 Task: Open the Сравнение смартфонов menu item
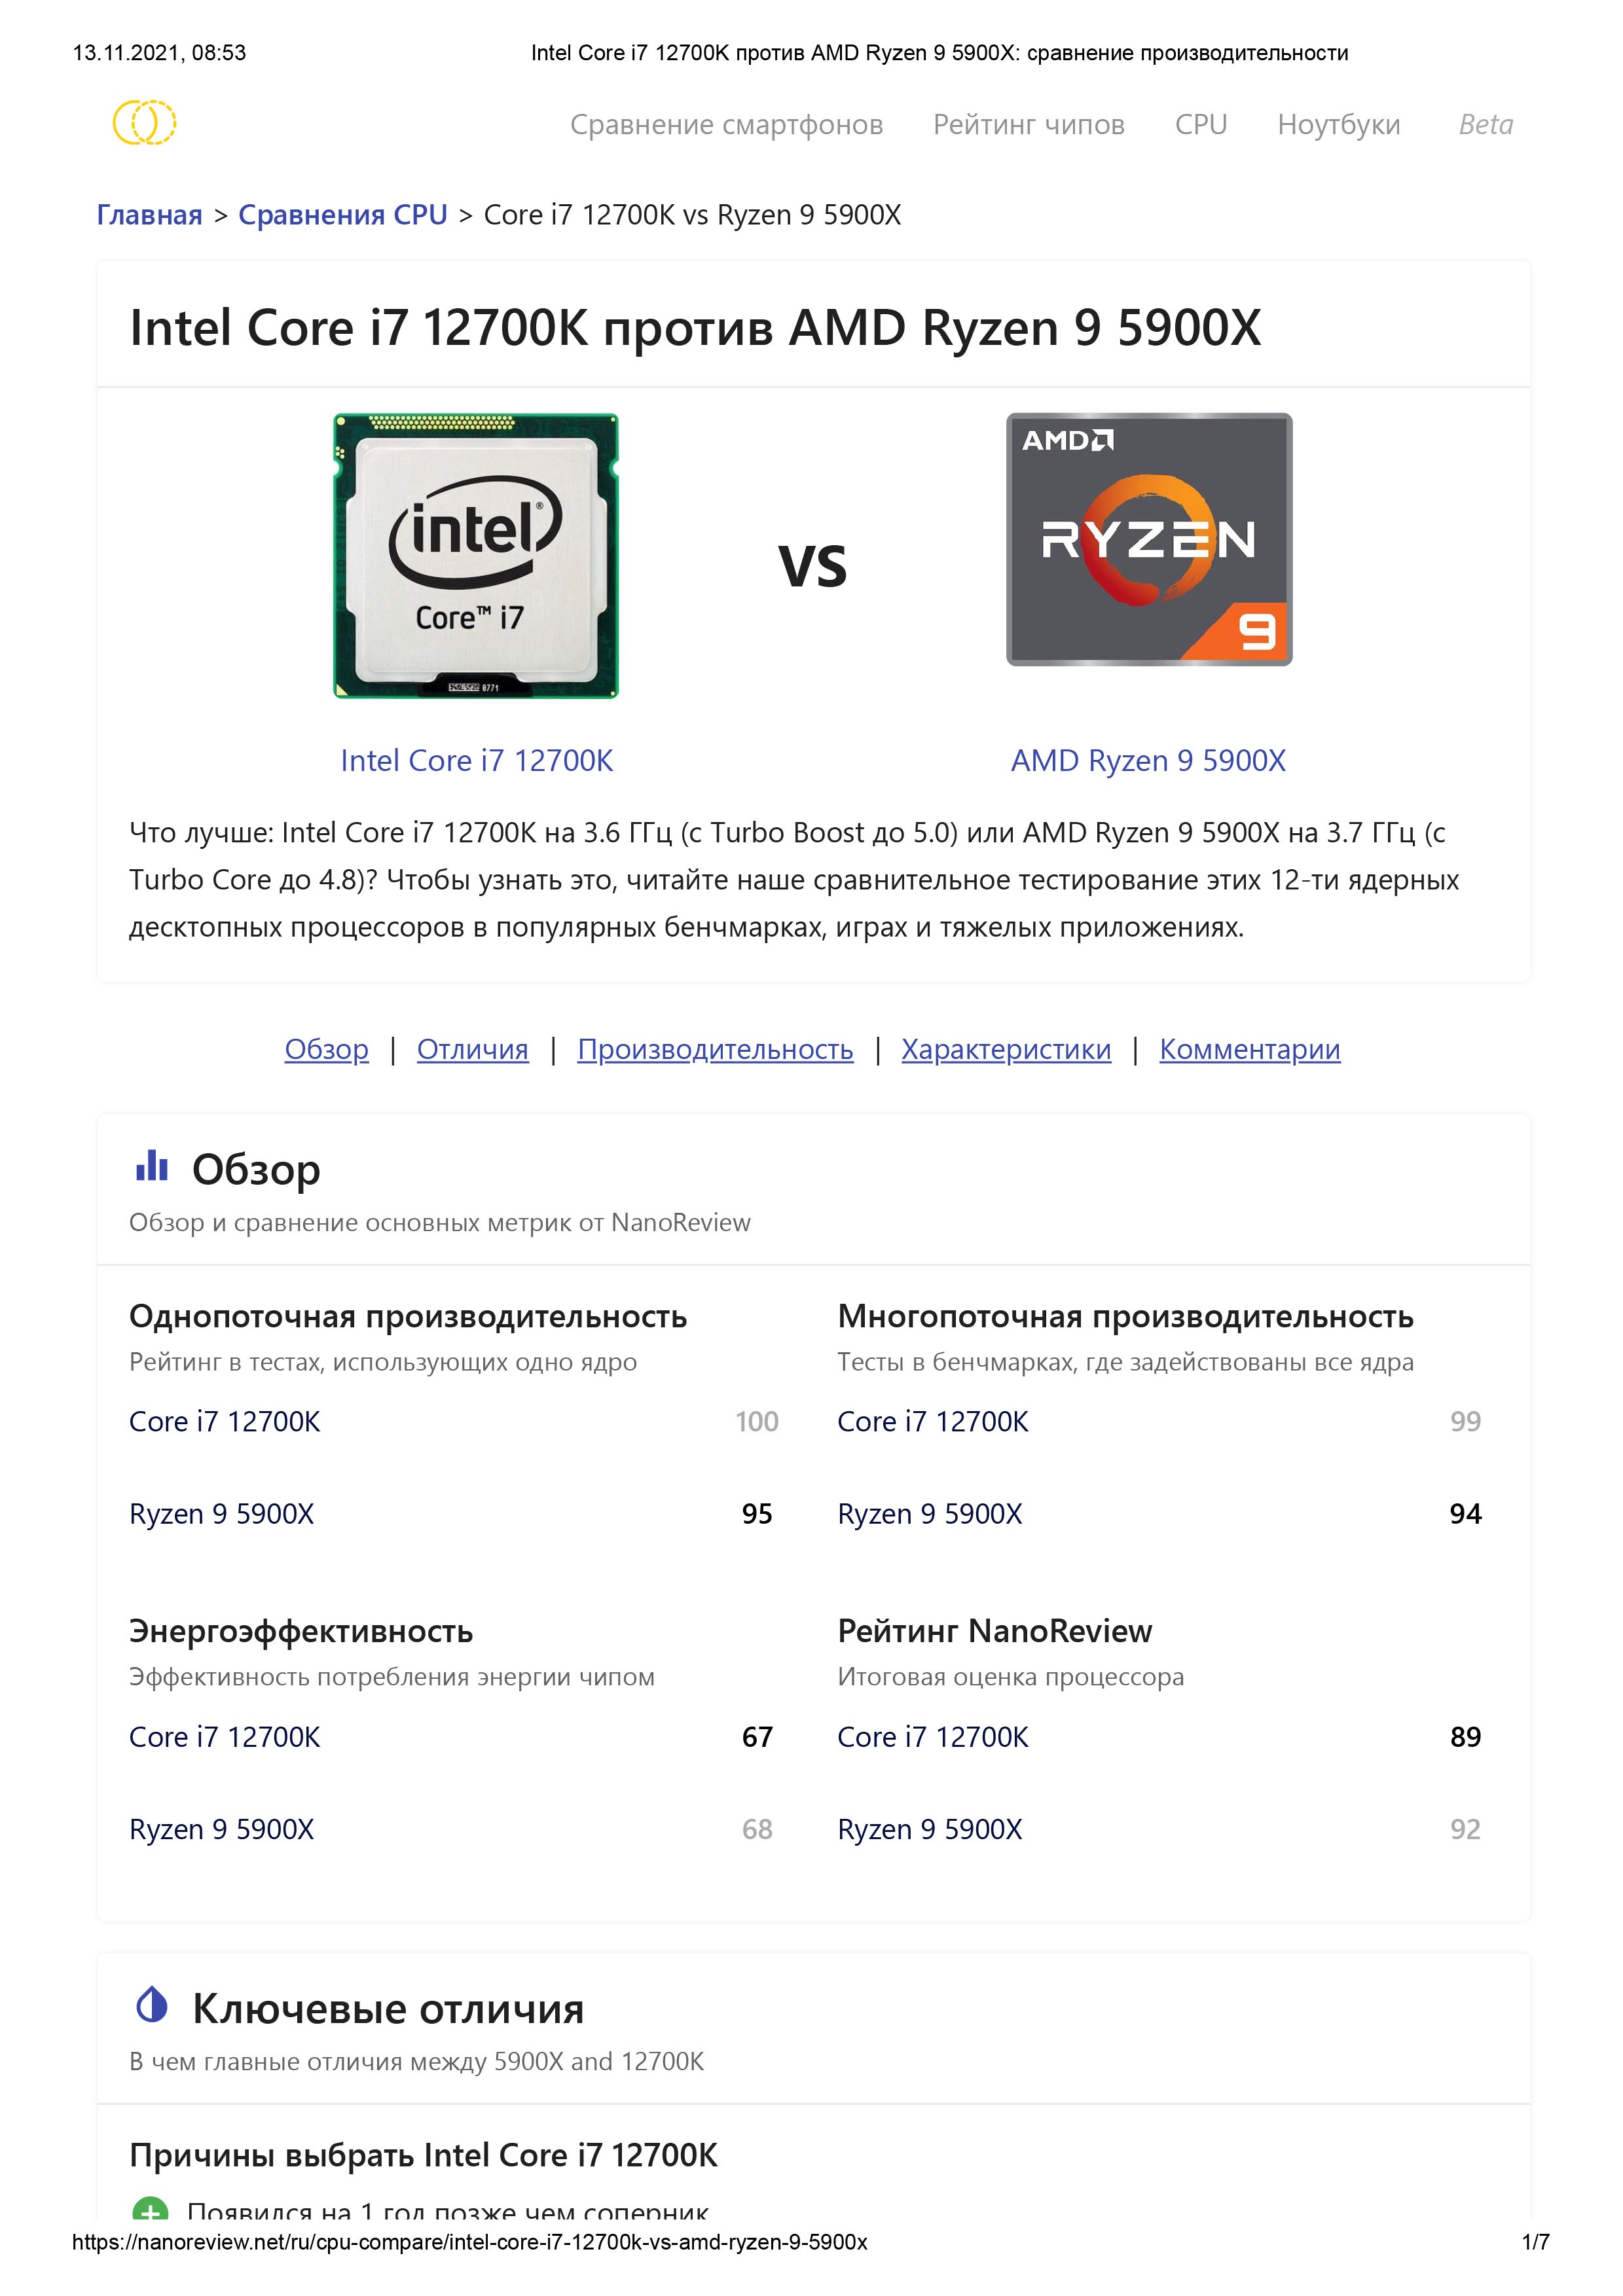[726, 125]
